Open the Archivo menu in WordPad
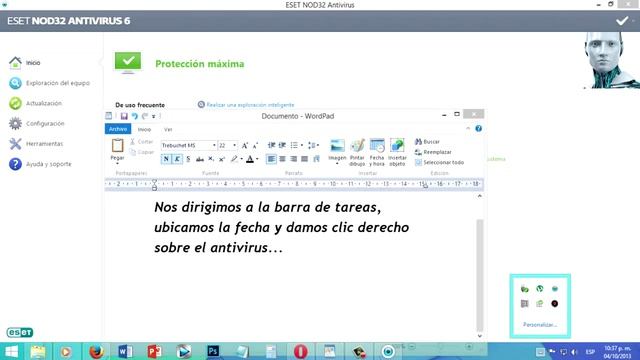The width and height of the screenshot is (640, 360). [x=118, y=129]
